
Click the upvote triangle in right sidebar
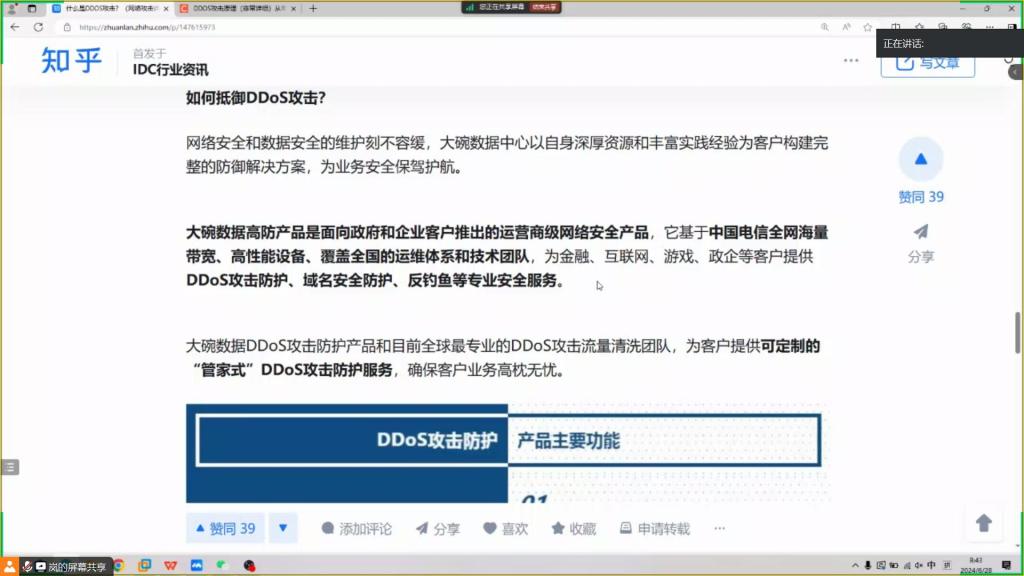[921, 158]
